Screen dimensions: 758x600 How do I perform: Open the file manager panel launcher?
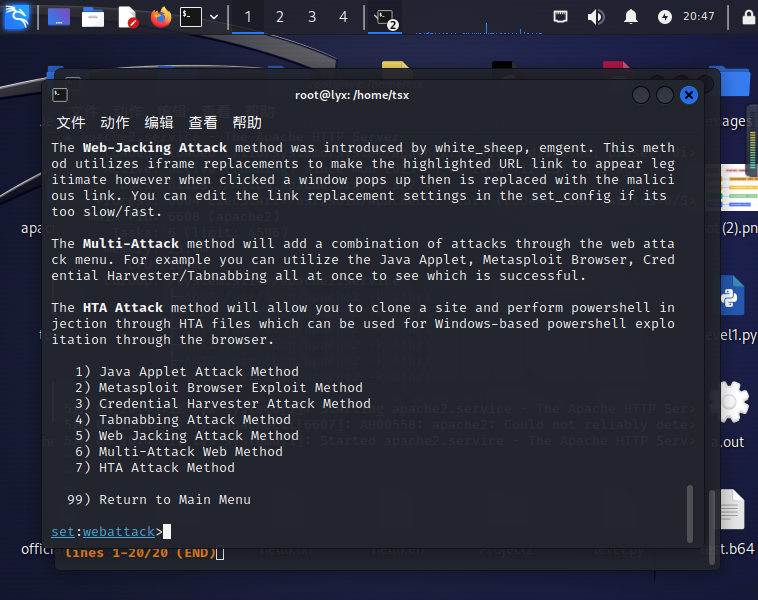93,17
